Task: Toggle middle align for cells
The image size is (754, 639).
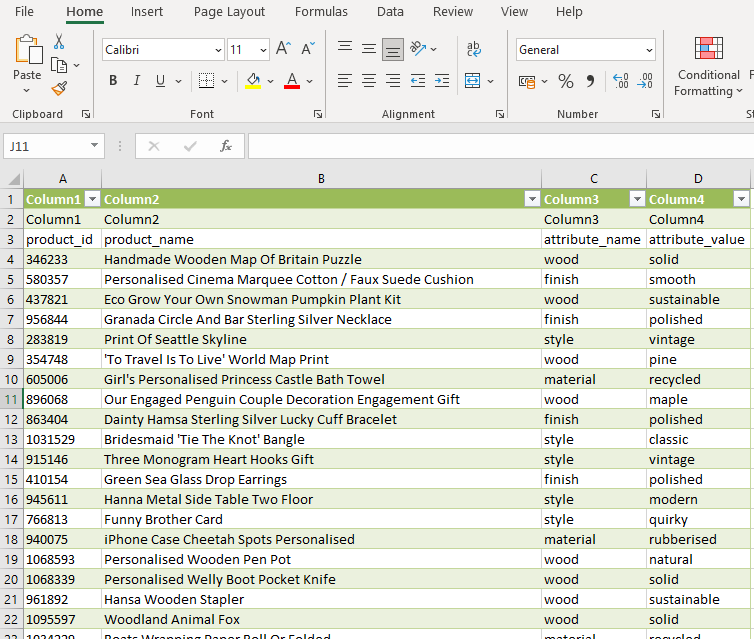Action: (x=369, y=49)
